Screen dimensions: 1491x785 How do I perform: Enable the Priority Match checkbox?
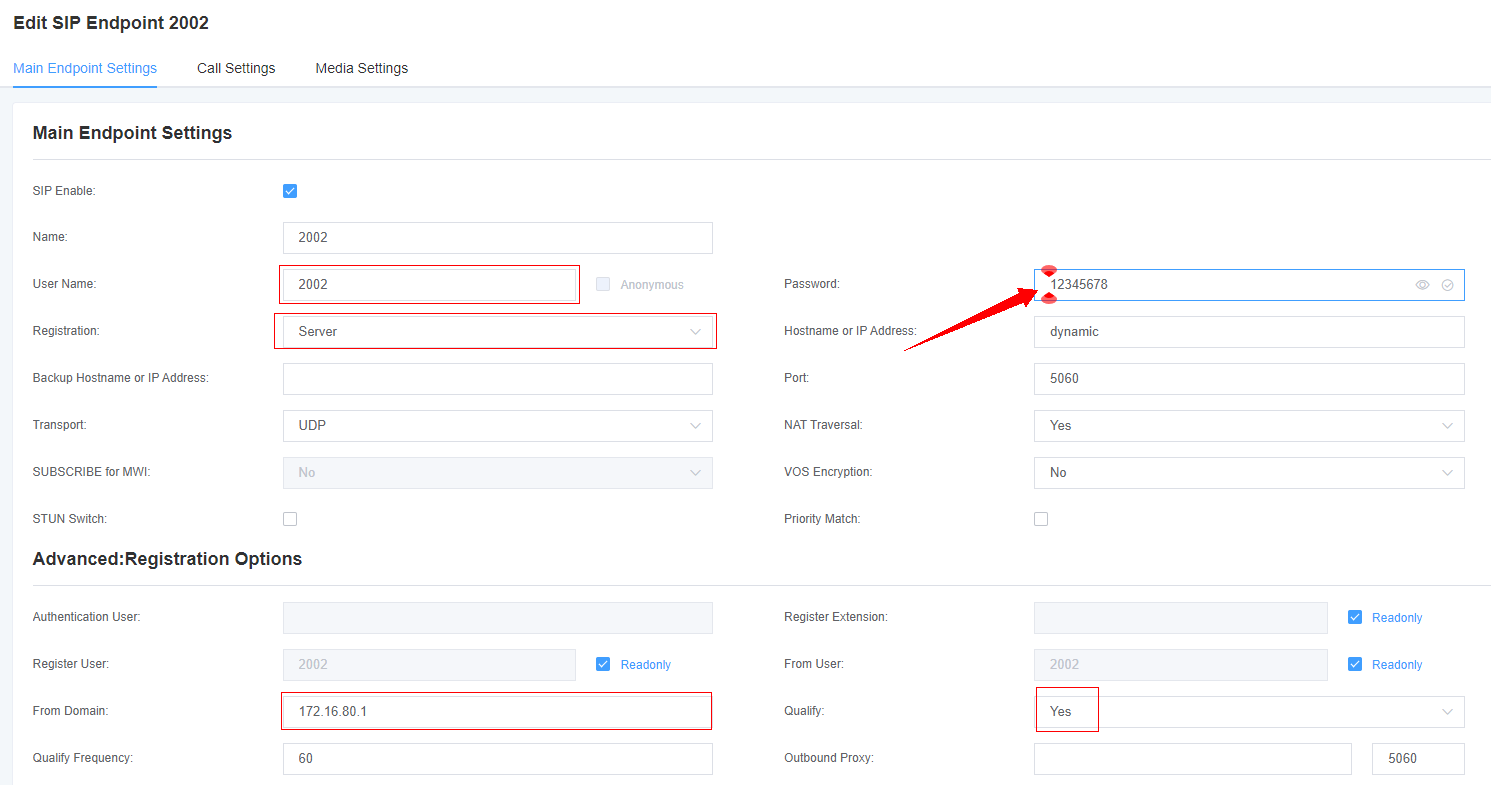pos(1041,519)
